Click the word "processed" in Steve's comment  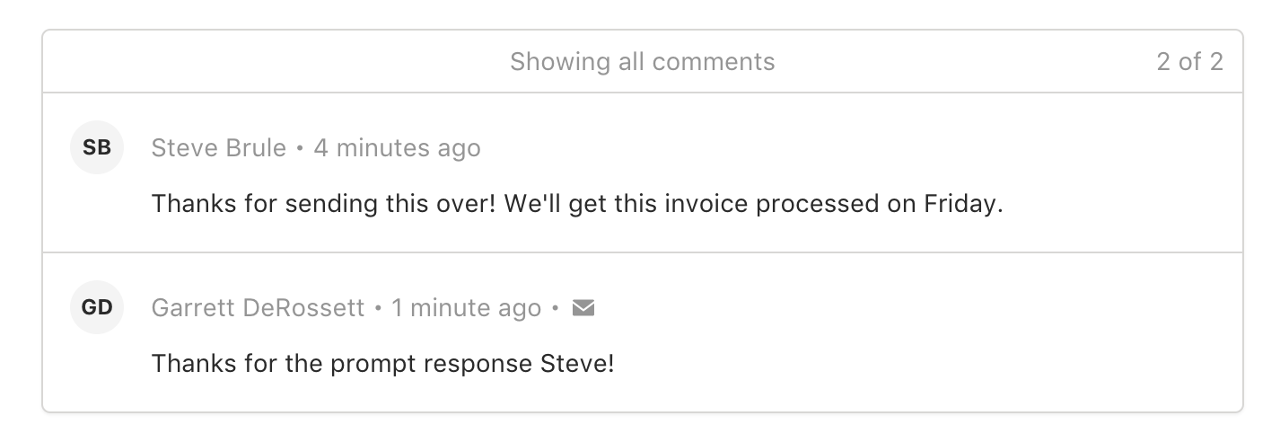tap(819, 205)
